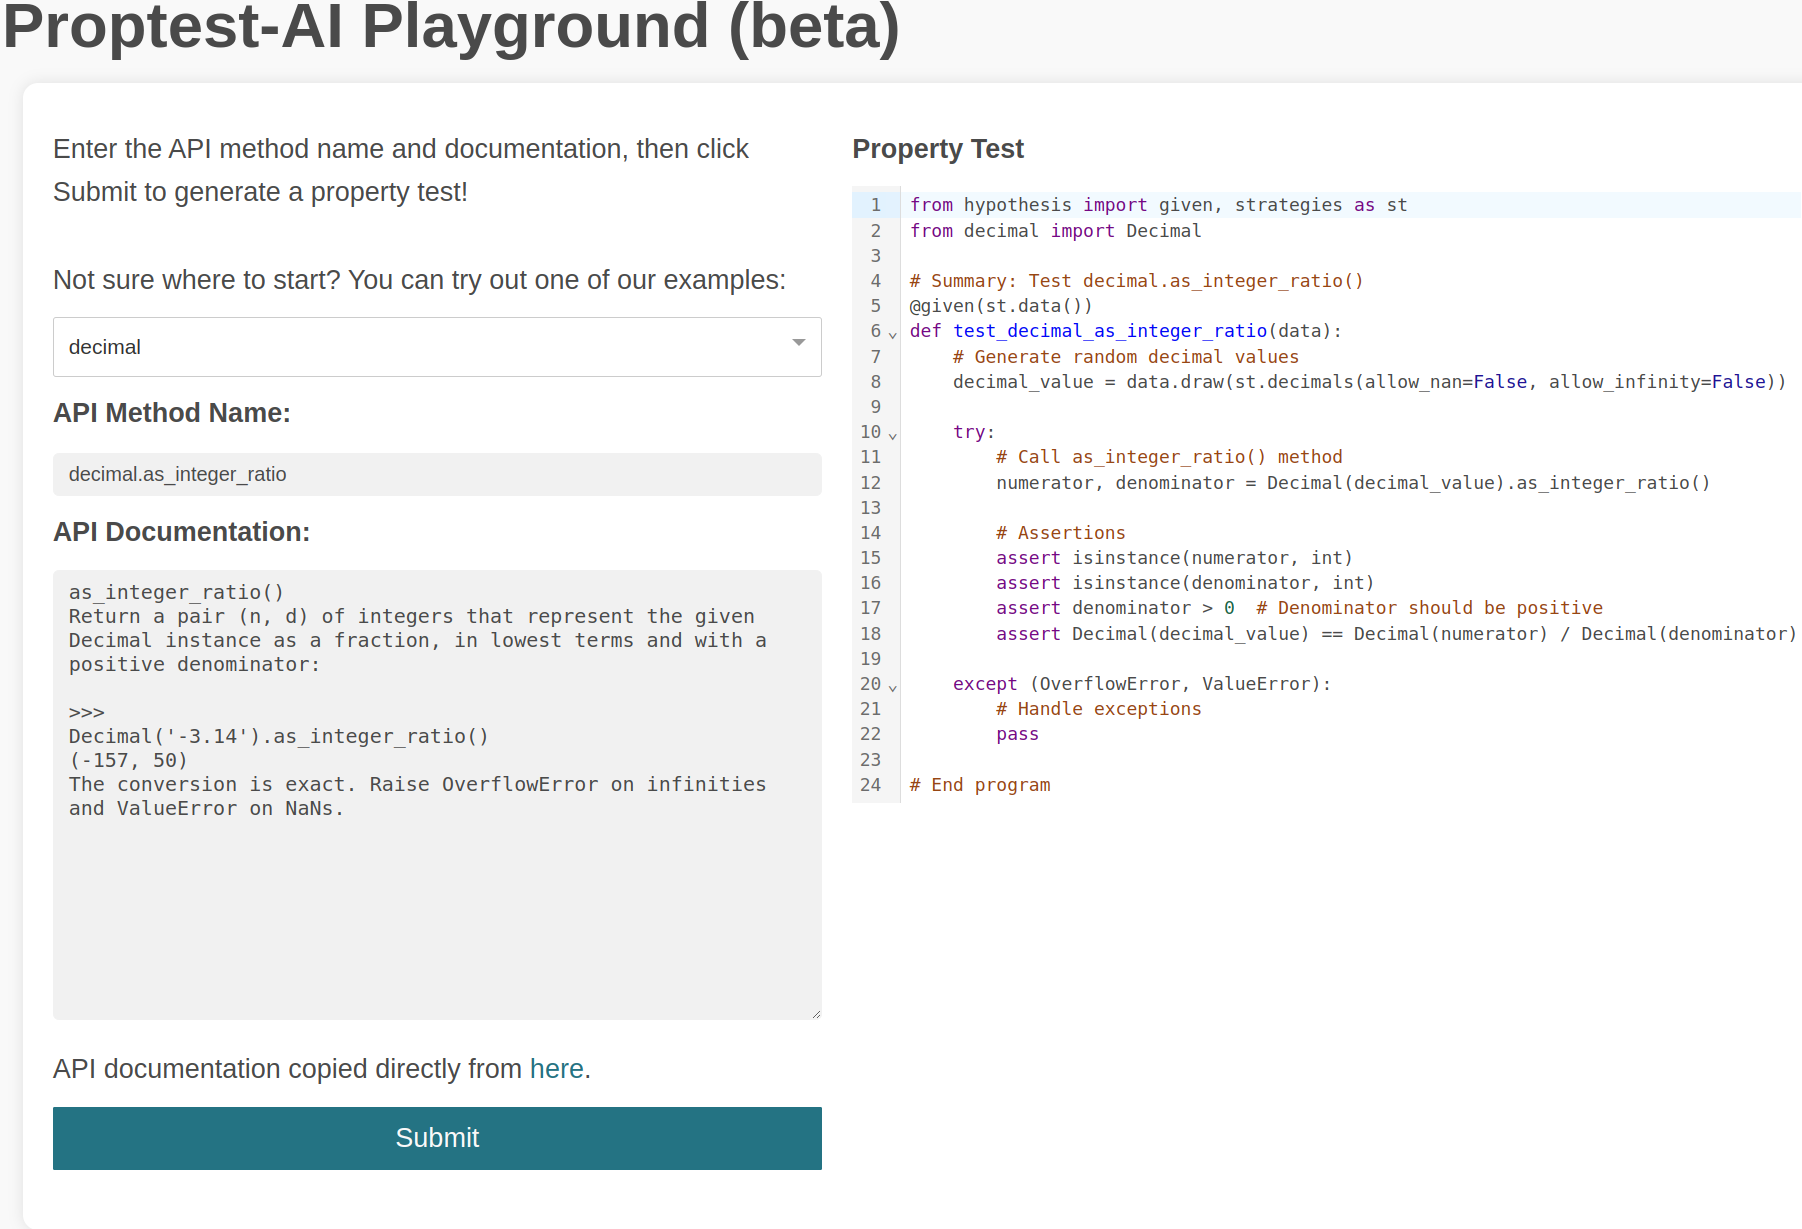This screenshot has width=1802, height=1229.
Task: Click line number 24 in the gutter
Action: (x=870, y=785)
